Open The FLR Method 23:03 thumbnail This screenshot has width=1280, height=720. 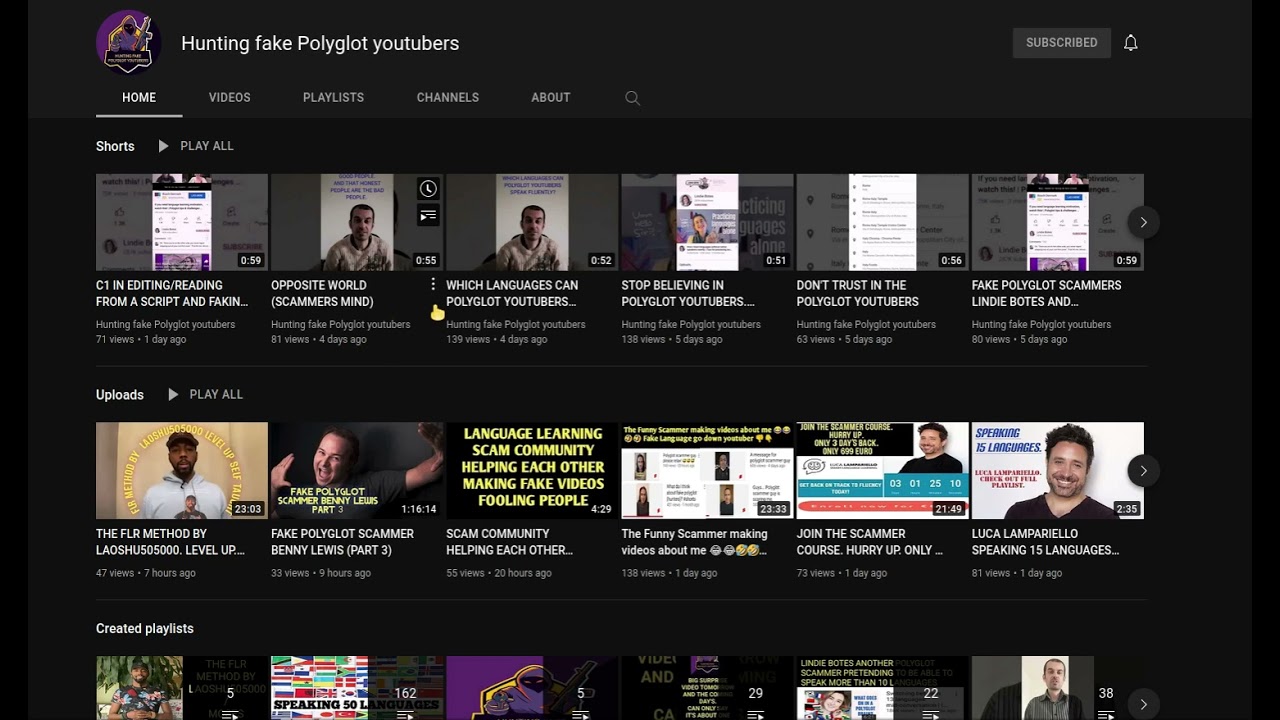pos(182,470)
